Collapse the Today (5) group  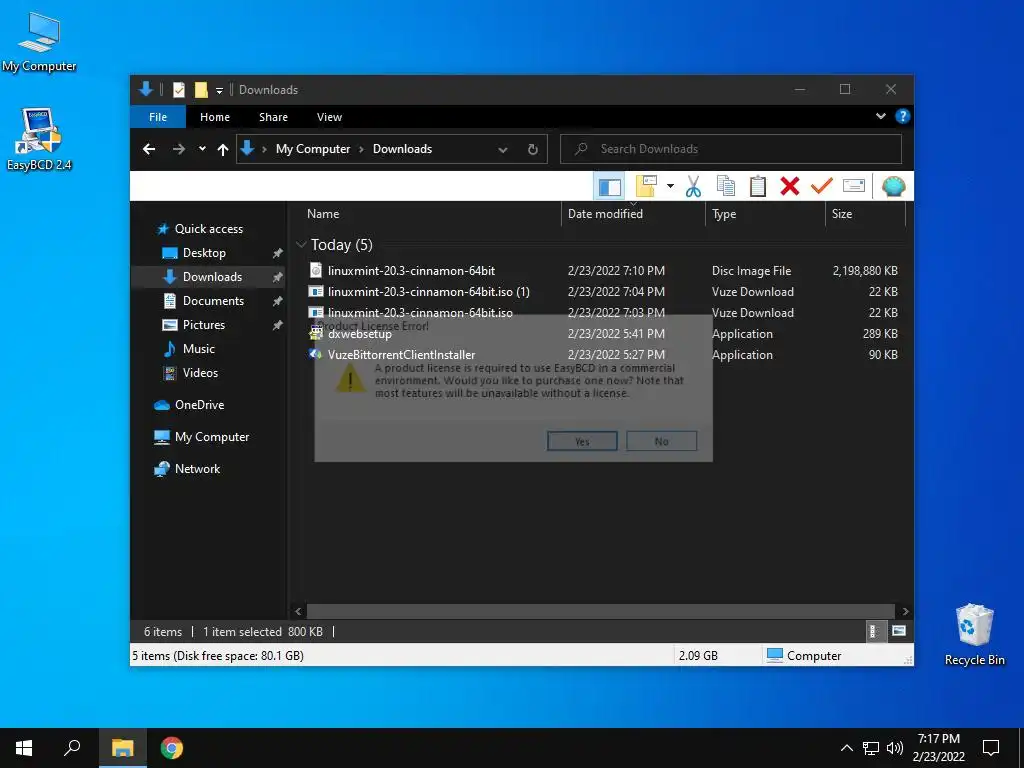pos(301,245)
